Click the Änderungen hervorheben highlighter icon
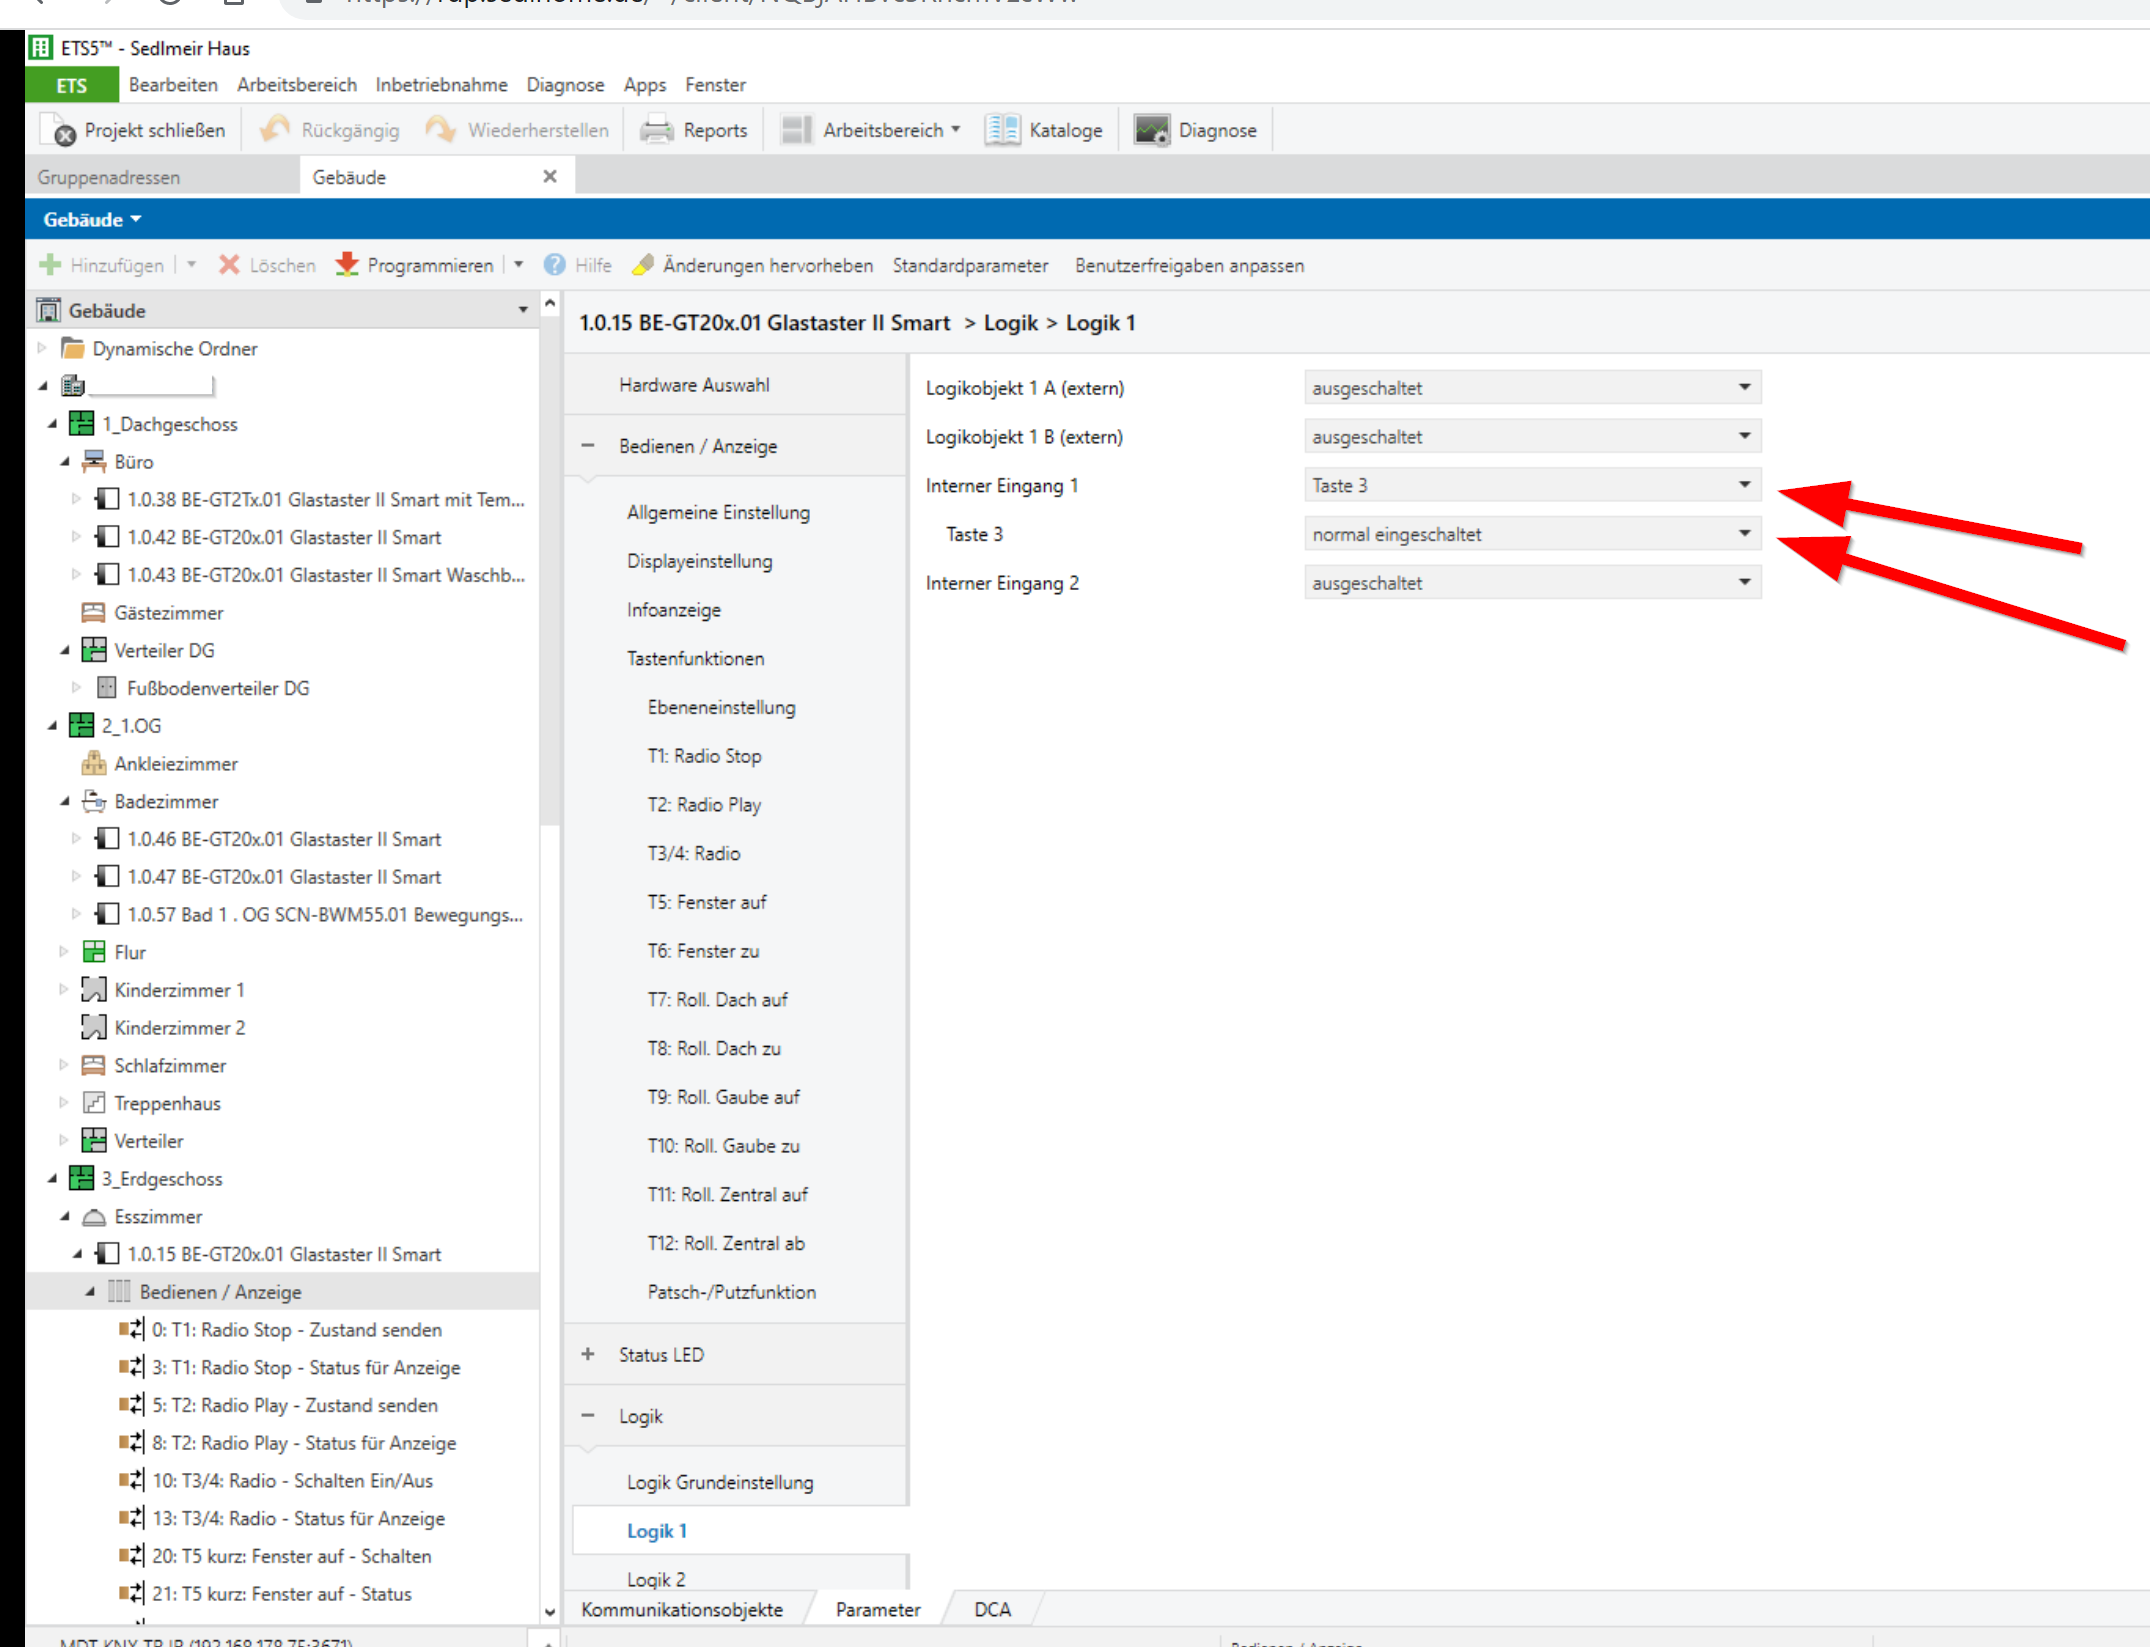The width and height of the screenshot is (2150, 1647). [643, 265]
